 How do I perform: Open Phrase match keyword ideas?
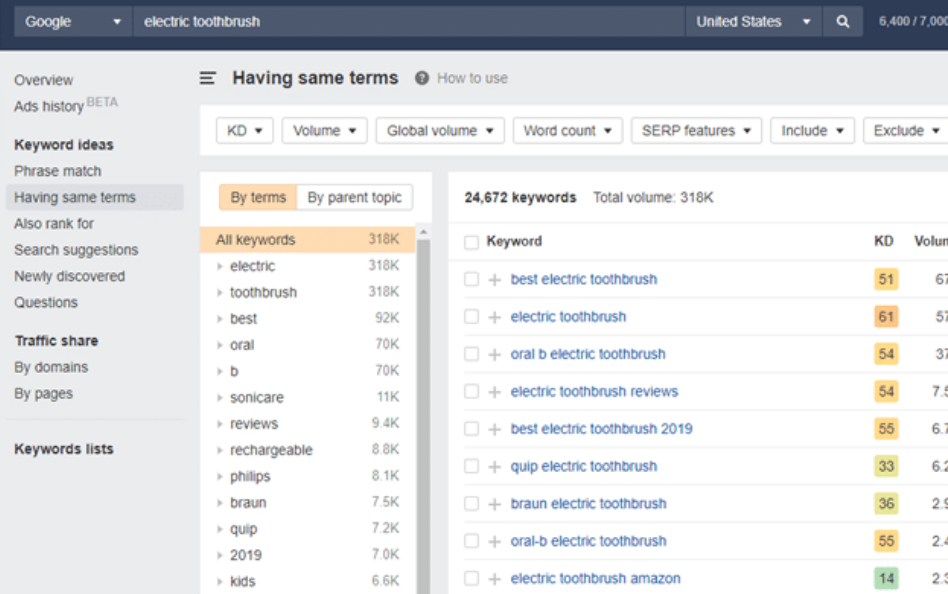pyautogui.click(x=58, y=171)
